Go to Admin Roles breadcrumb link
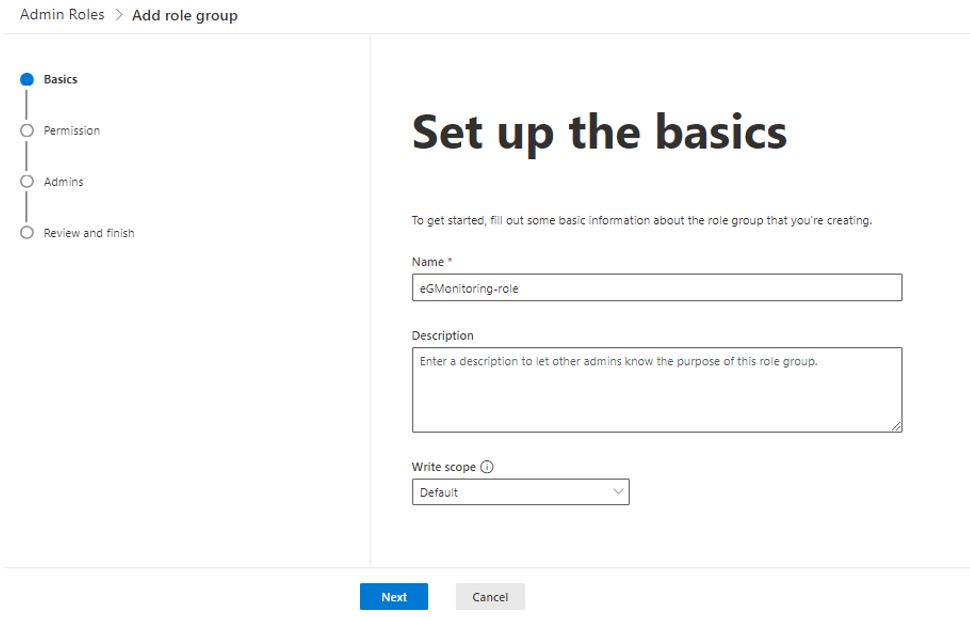Image resolution: width=970 pixels, height=617 pixels. (x=62, y=14)
